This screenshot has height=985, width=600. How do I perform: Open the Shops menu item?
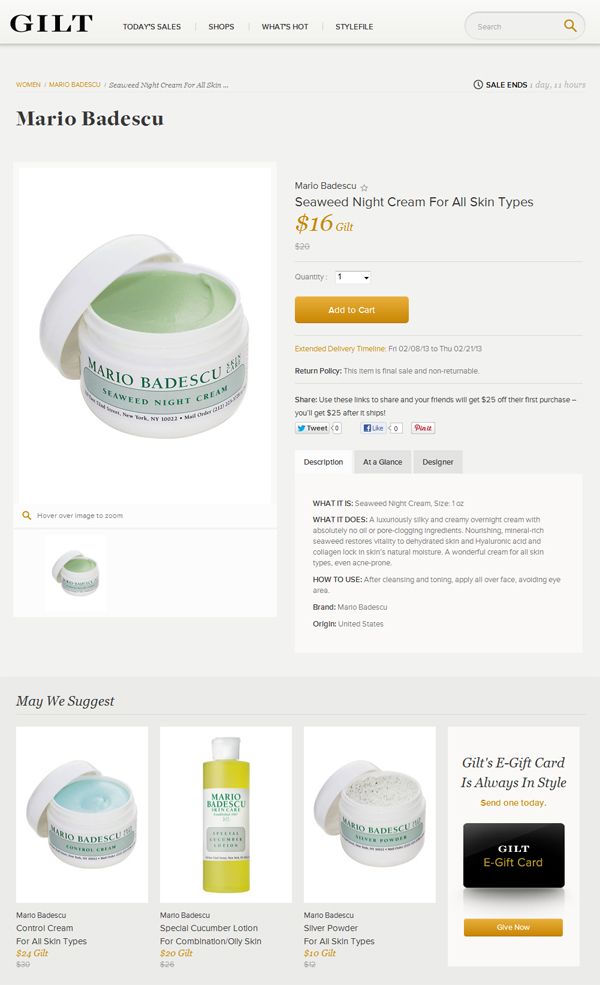pos(221,27)
